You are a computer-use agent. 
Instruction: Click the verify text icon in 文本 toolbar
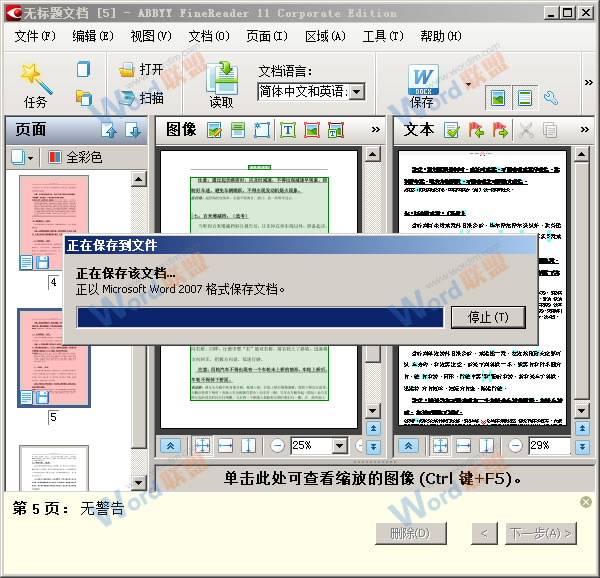point(452,130)
